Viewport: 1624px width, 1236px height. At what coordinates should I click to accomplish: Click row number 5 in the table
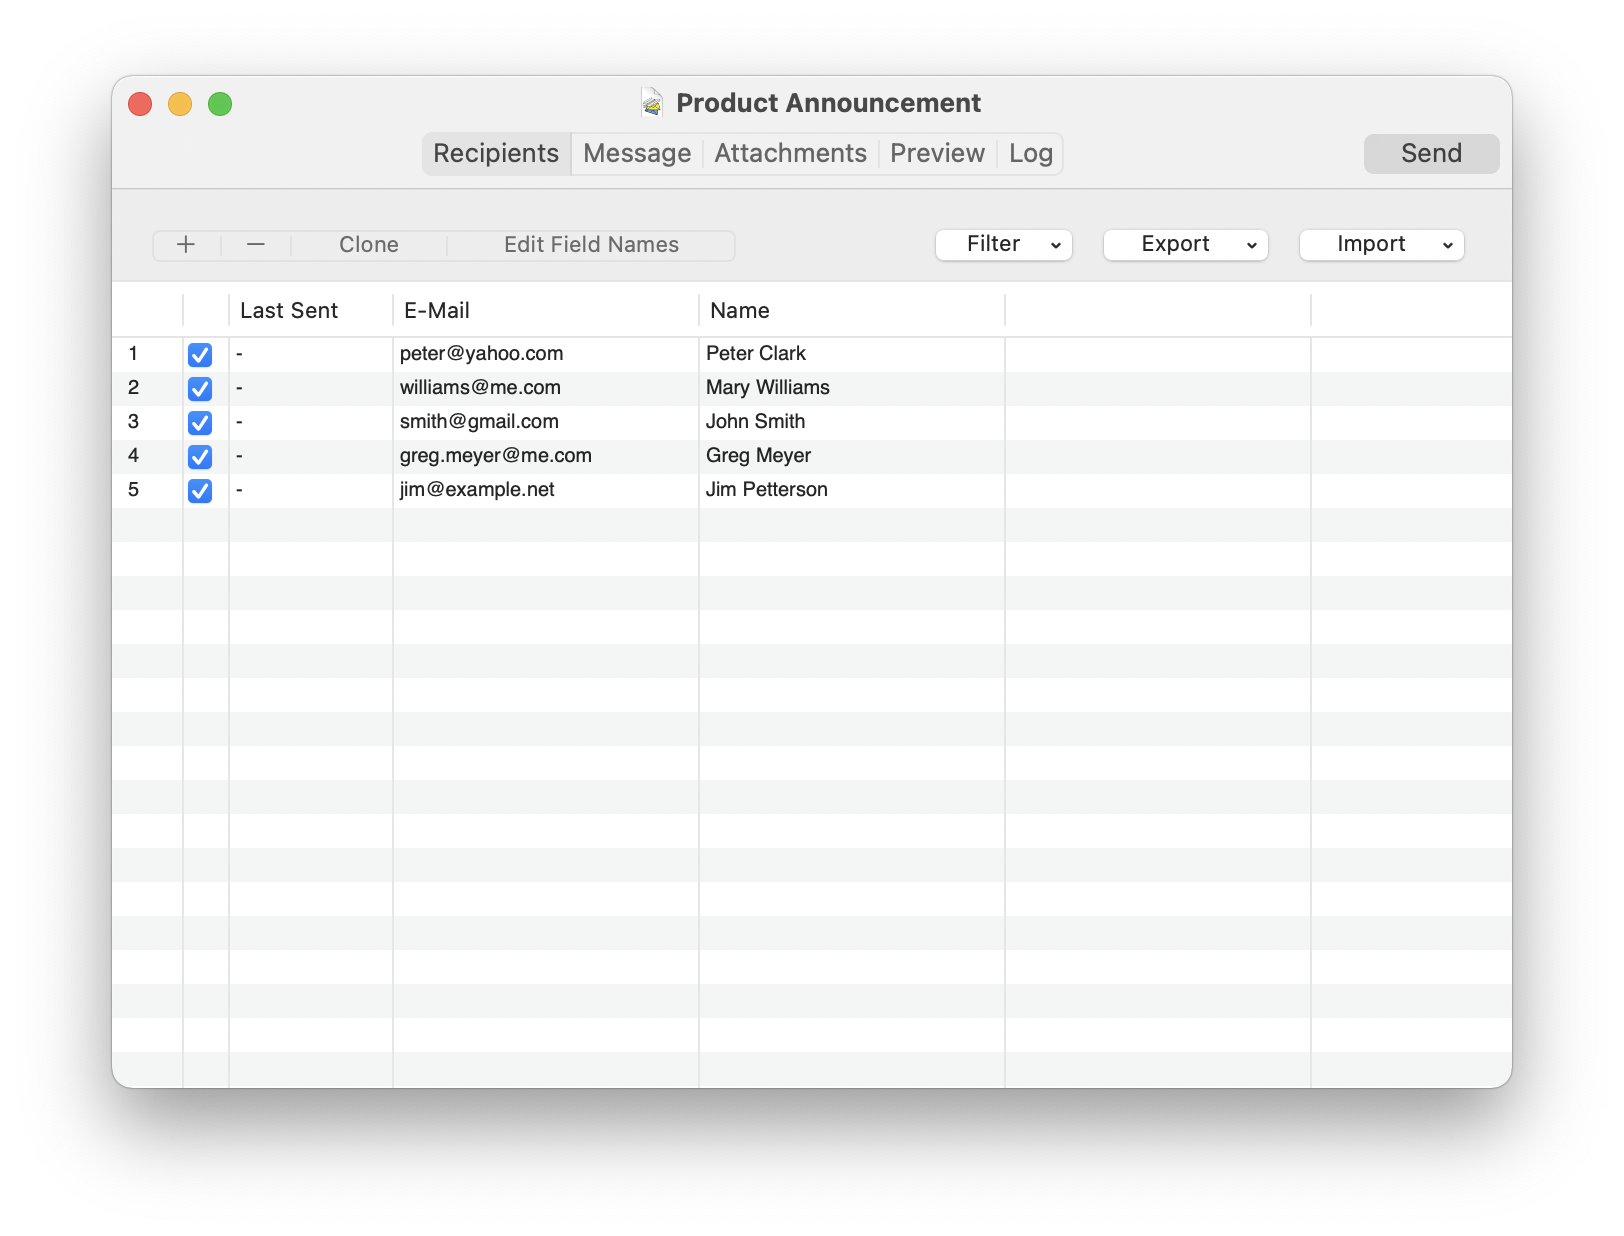(x=133, y=490)
